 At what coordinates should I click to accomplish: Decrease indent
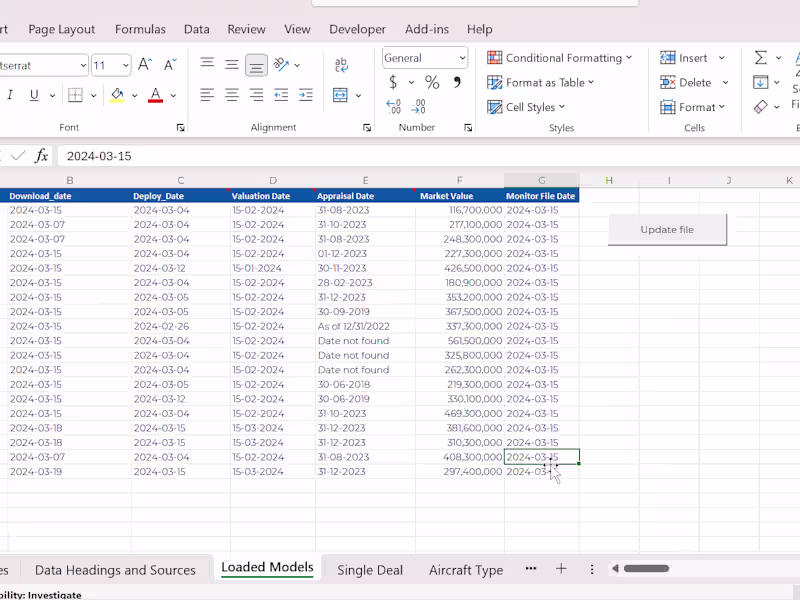click(x=281, y=95)
